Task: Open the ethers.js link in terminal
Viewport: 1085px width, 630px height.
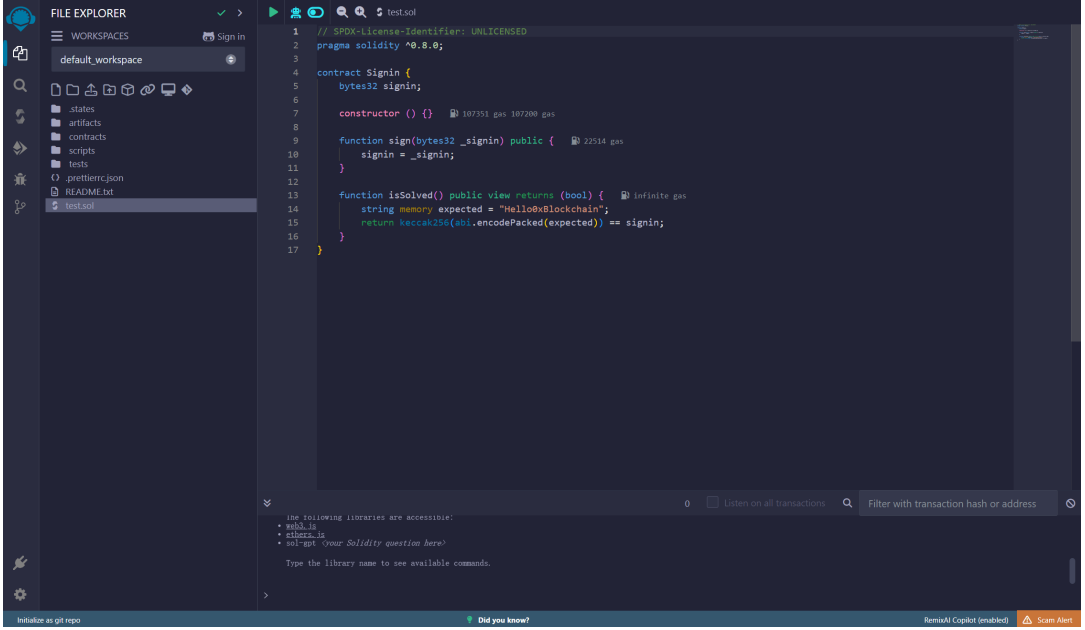Action: 305,534
